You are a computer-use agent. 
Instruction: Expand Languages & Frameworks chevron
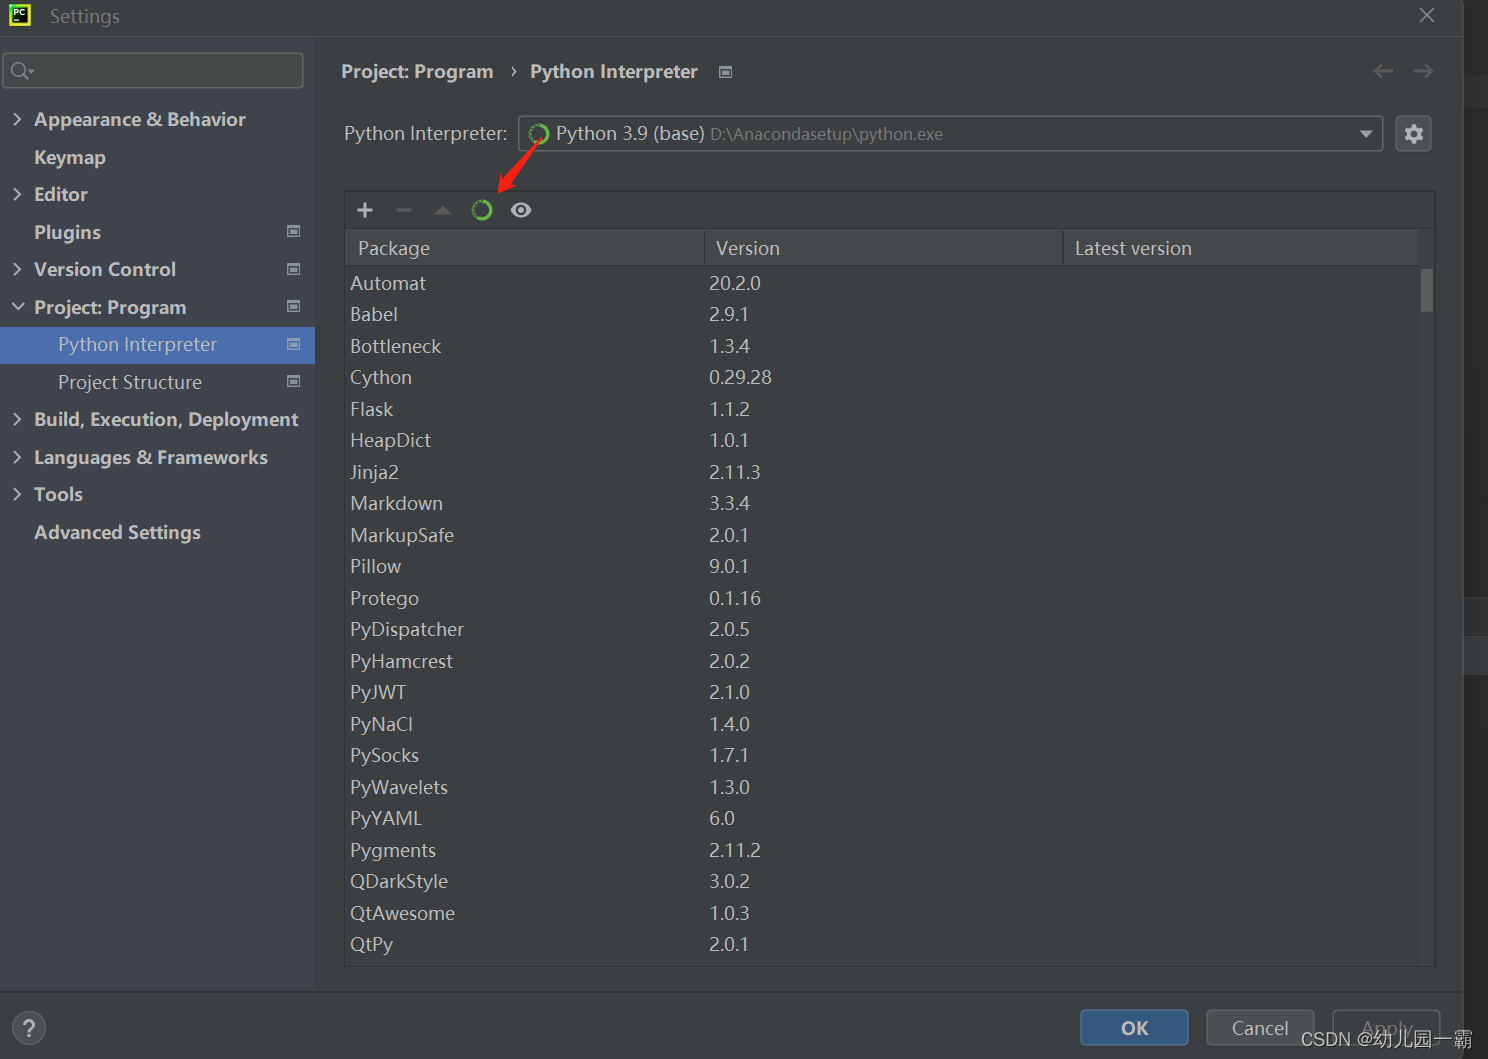pyautogui.click(x=17, y=457)
